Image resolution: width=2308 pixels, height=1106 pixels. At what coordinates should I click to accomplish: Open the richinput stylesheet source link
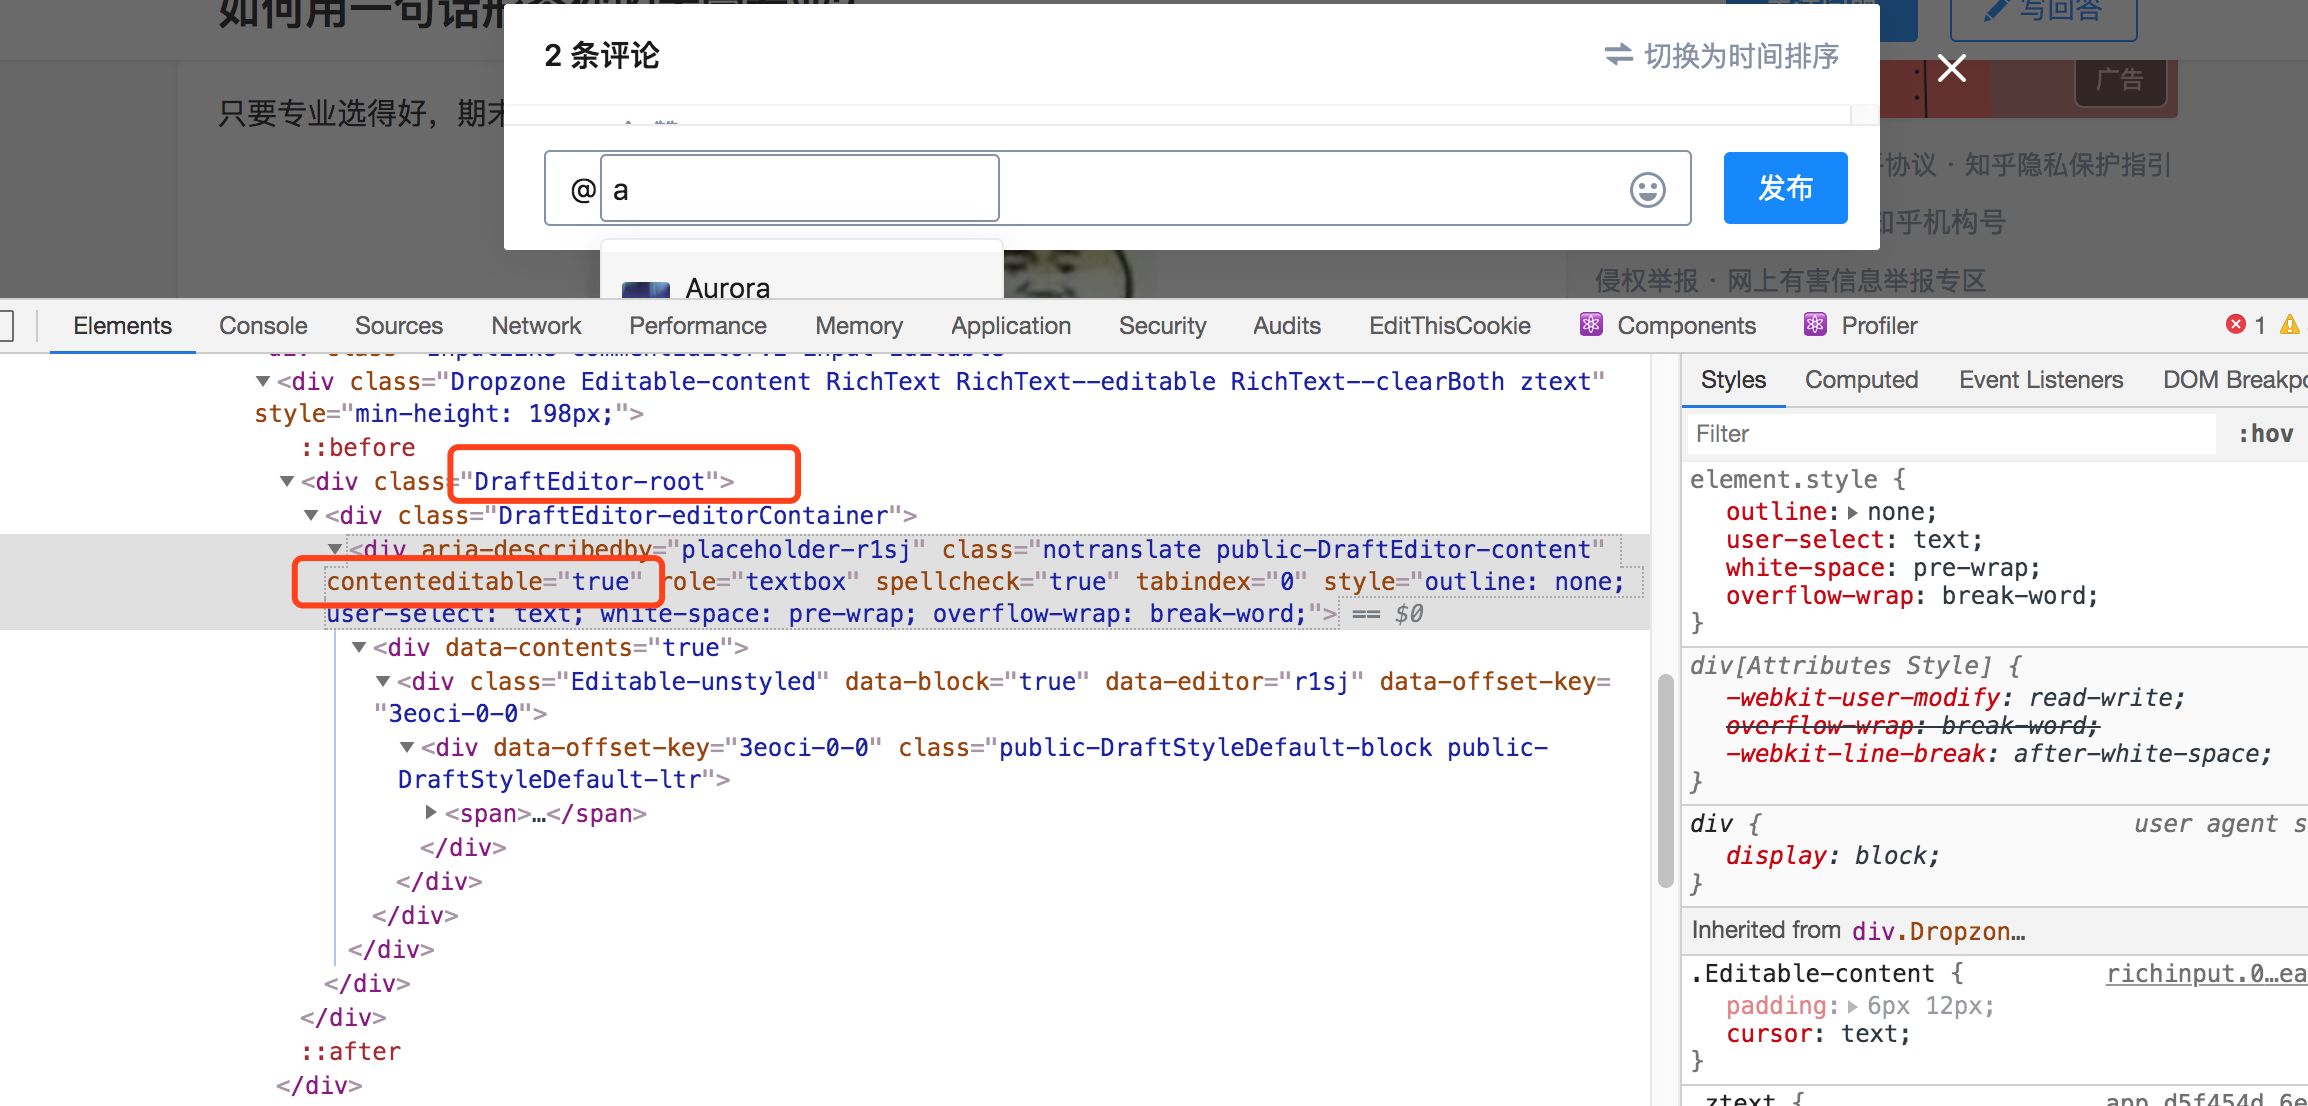click(x=2206, y=973)
